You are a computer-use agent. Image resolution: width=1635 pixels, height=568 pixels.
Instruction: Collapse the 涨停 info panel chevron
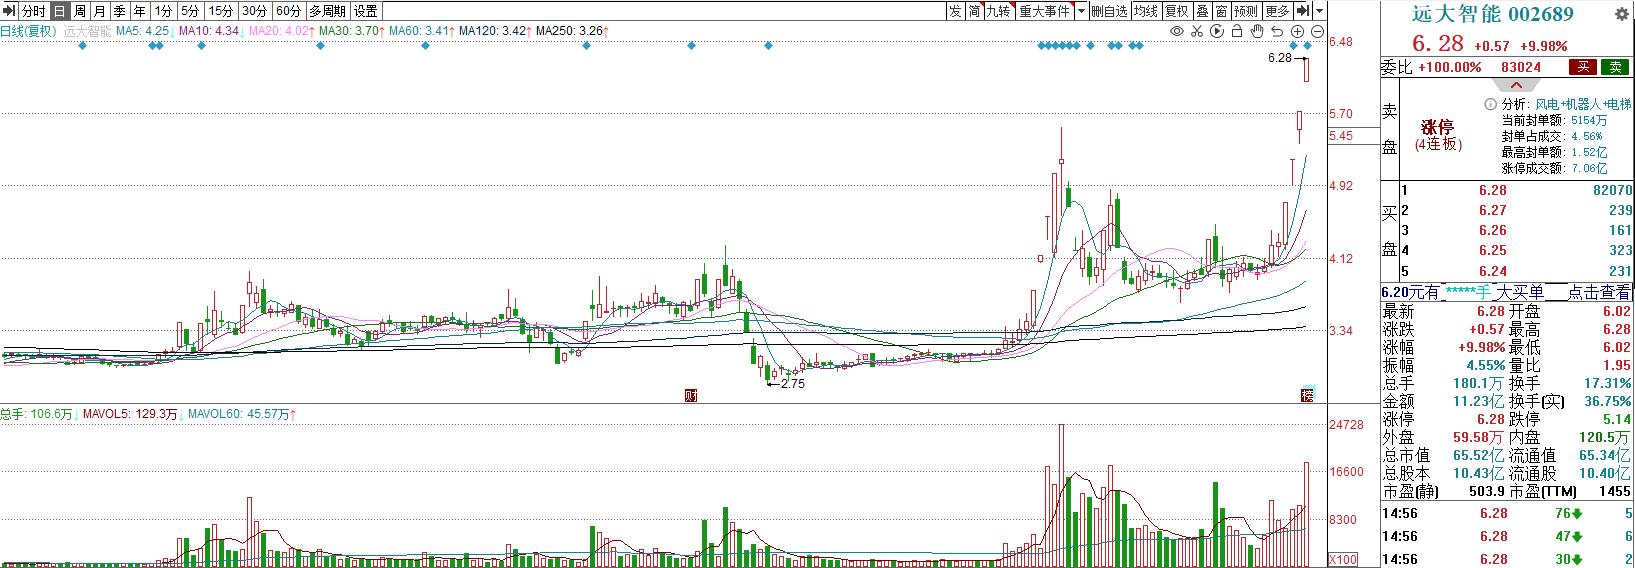tap(1515, 86)
